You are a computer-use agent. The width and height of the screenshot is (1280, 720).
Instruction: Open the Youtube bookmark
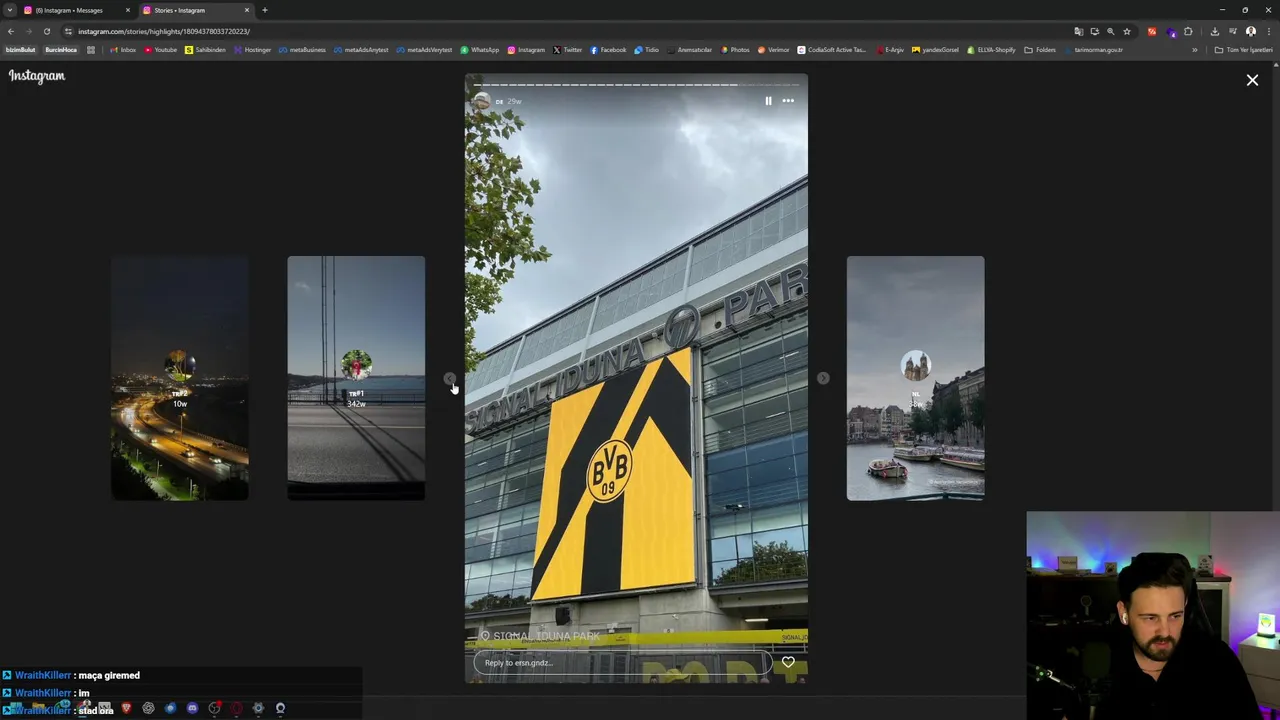160,50
